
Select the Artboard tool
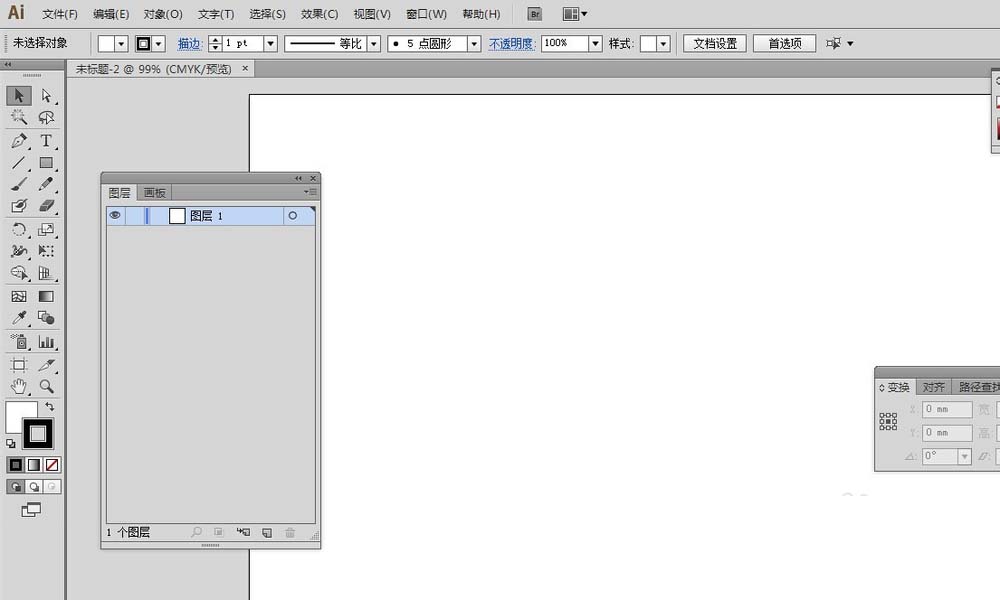tap(18, 365)
